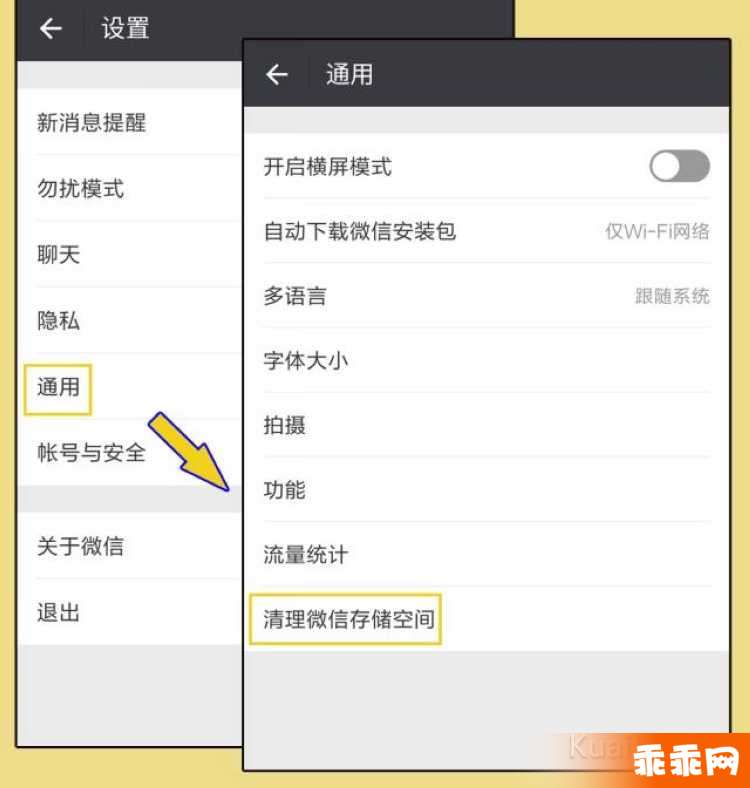Open 关于微信 page
The width and height of the screenshot is (750, 788).
click(x=130, y=546)
